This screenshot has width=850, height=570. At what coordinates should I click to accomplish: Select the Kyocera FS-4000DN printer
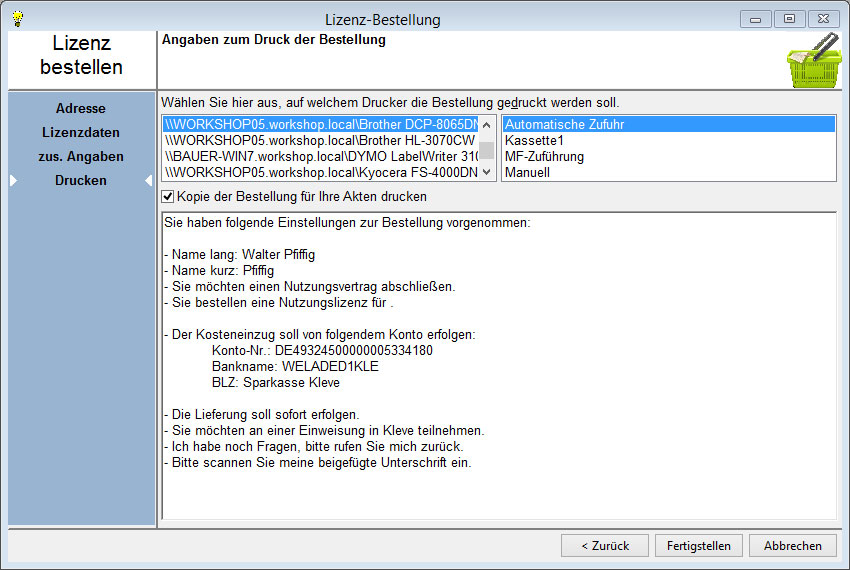click(x=320, y=173)
